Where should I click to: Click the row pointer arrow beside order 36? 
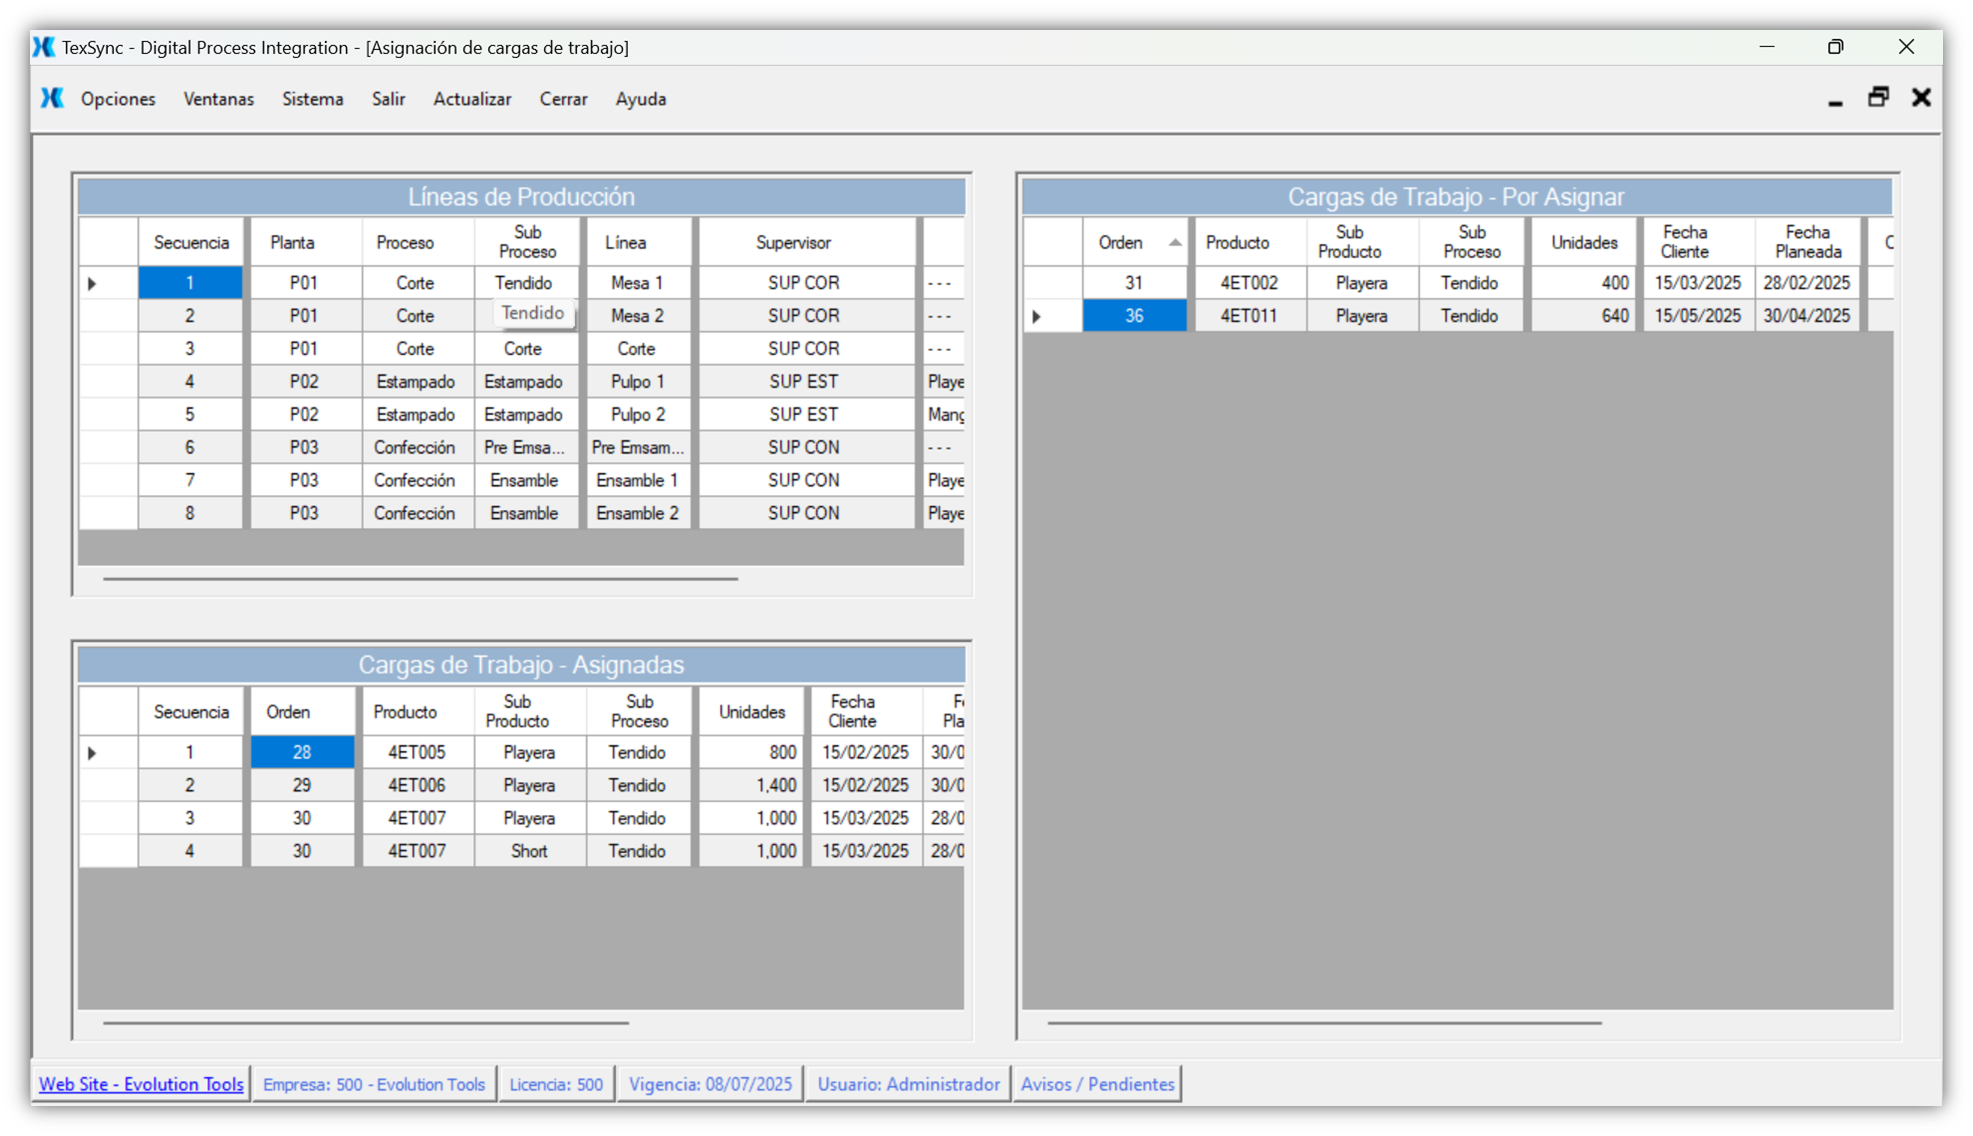[1037, 316]
